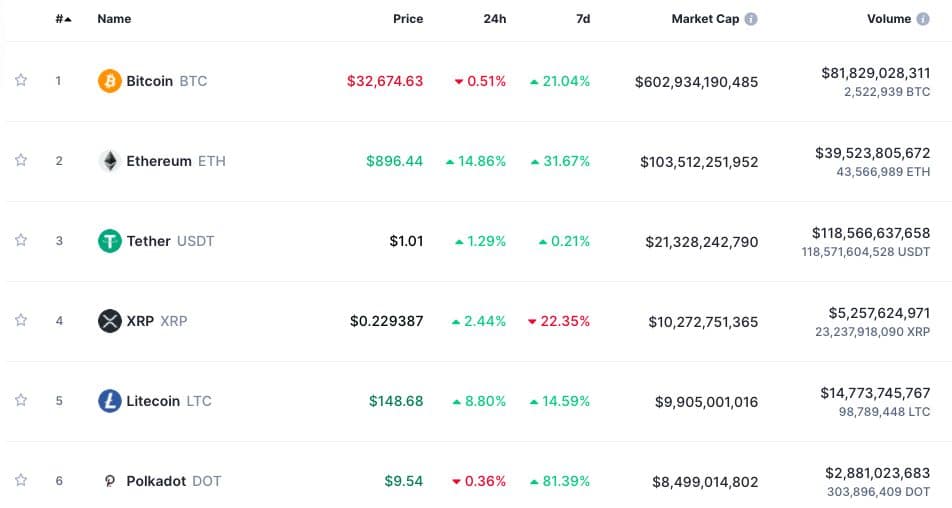Favorite XRP using its star

point(21,321)
